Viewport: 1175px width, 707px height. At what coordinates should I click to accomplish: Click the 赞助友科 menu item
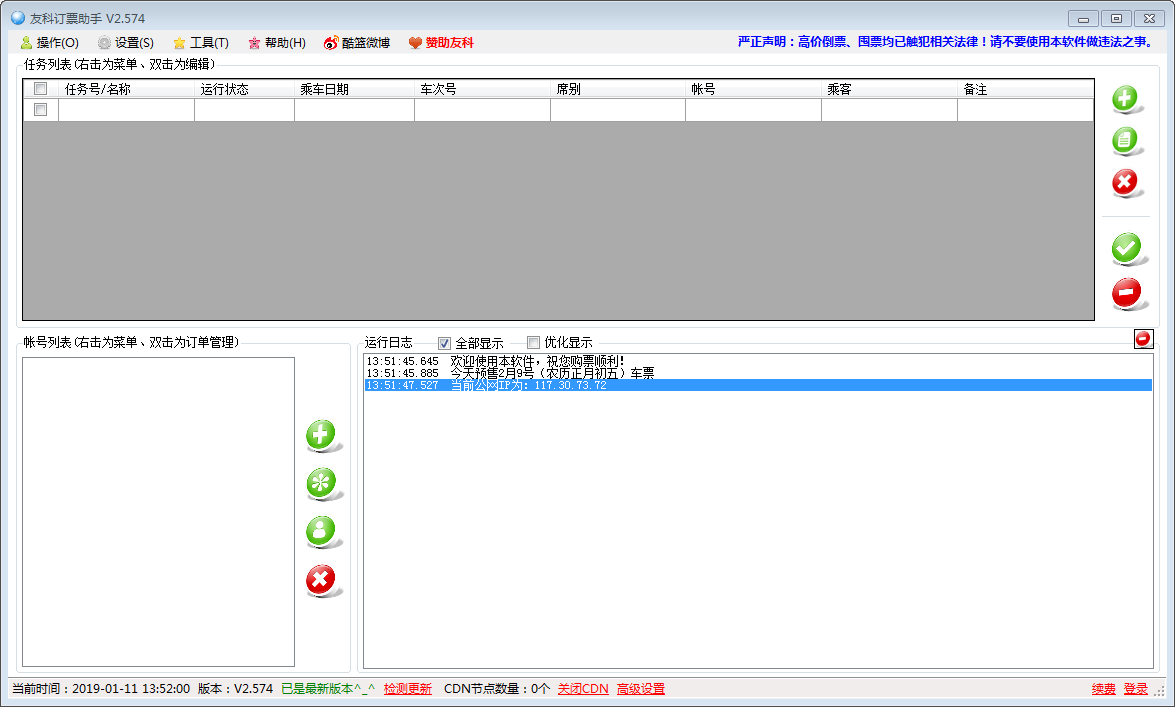click(441, 43)
